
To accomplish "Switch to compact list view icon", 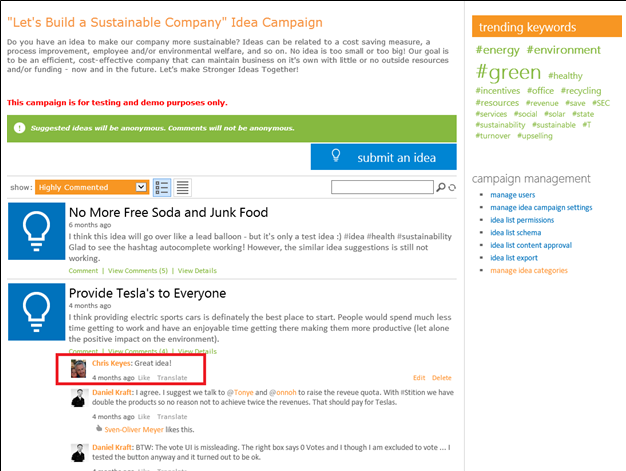I will 183,187.
